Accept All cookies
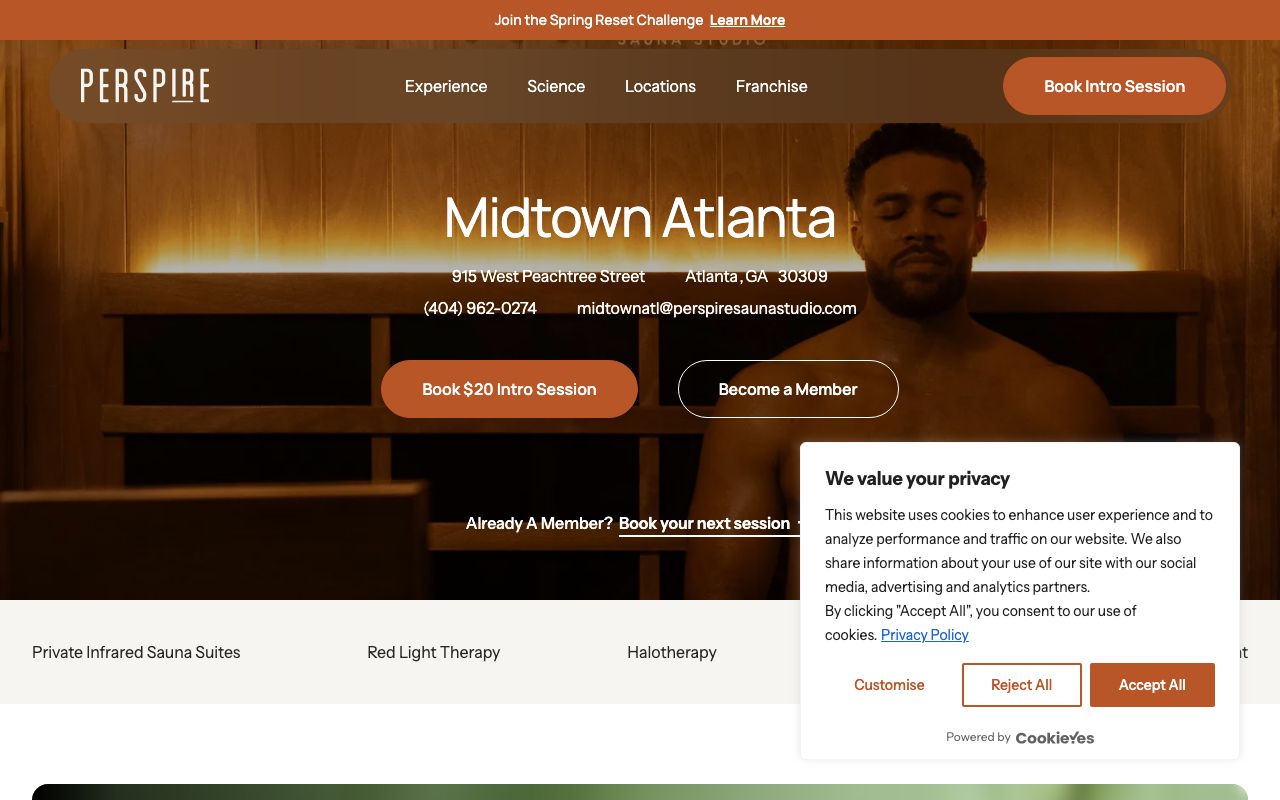This screenshot has height=800, width=1280. coord(1152,685)
